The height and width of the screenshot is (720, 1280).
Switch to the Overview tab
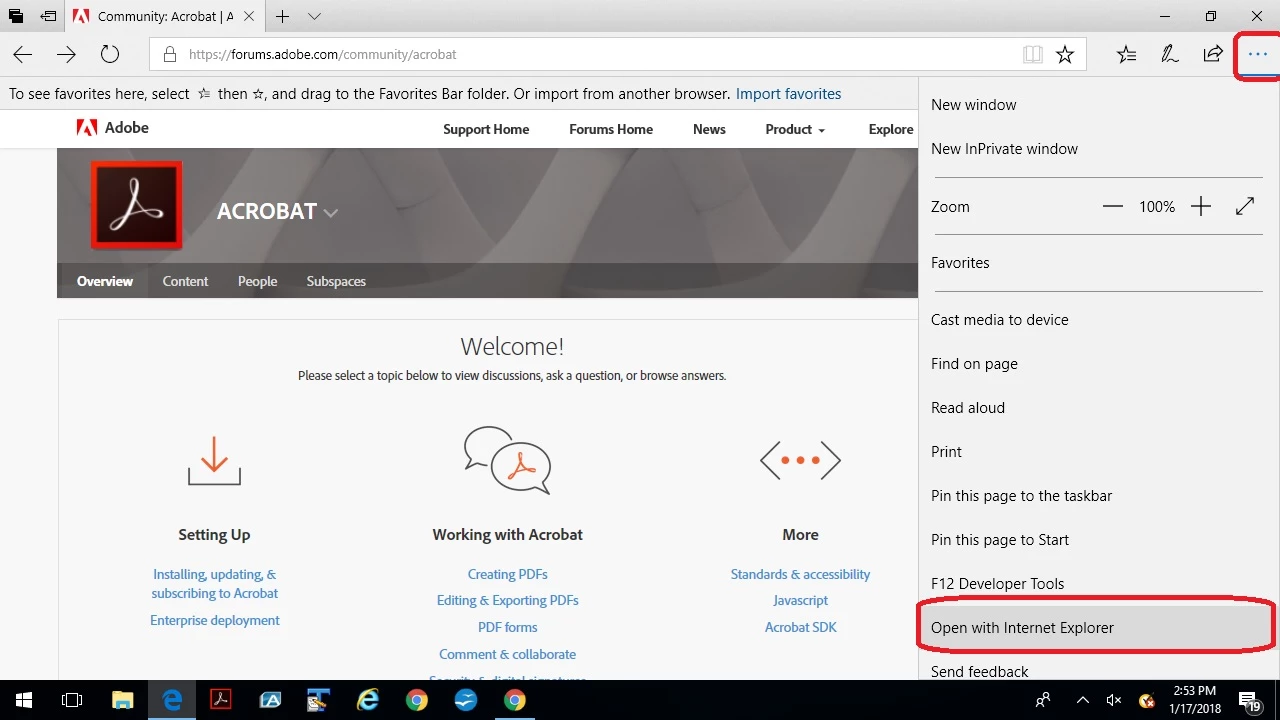105,281
